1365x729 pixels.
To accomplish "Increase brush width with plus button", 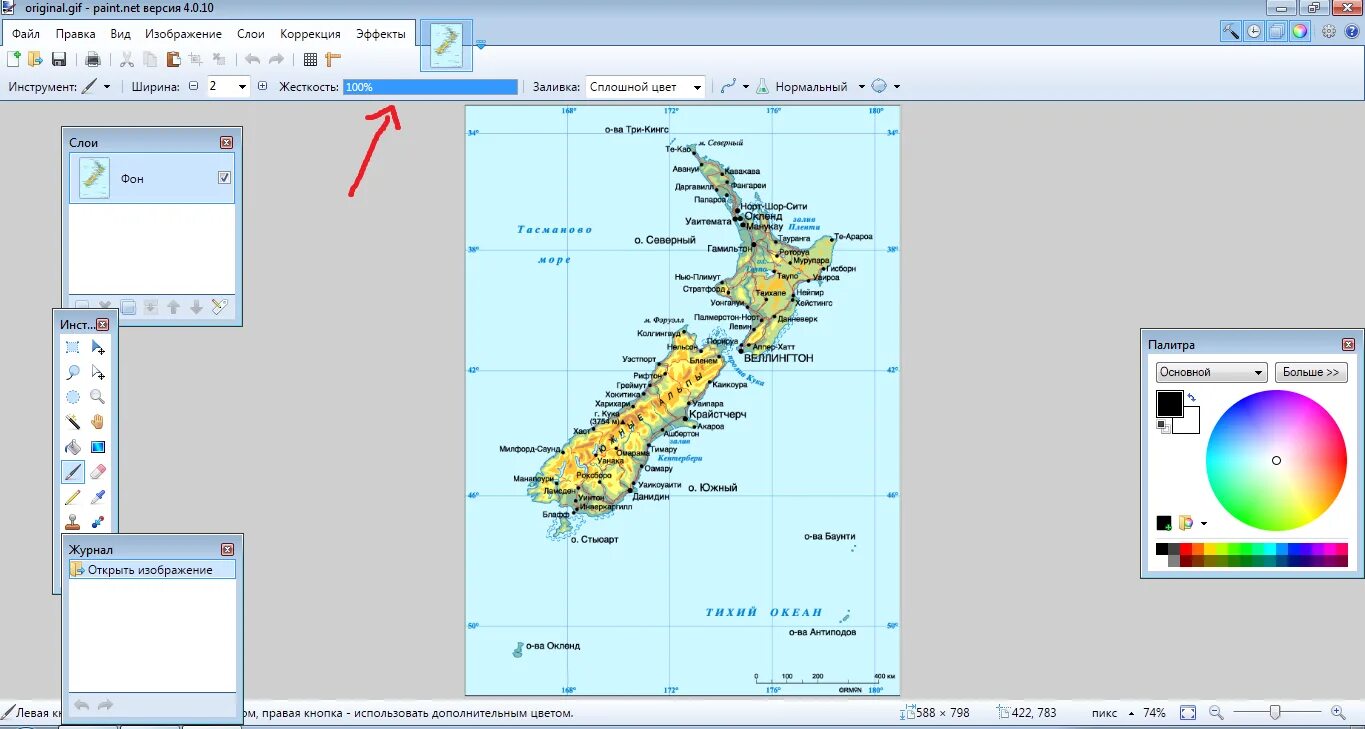I will point(263,87).
